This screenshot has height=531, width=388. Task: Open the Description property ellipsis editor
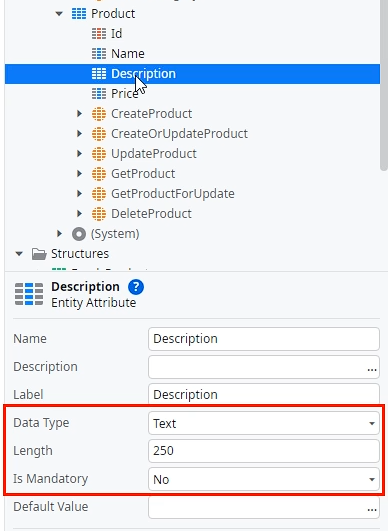point(372,369)
